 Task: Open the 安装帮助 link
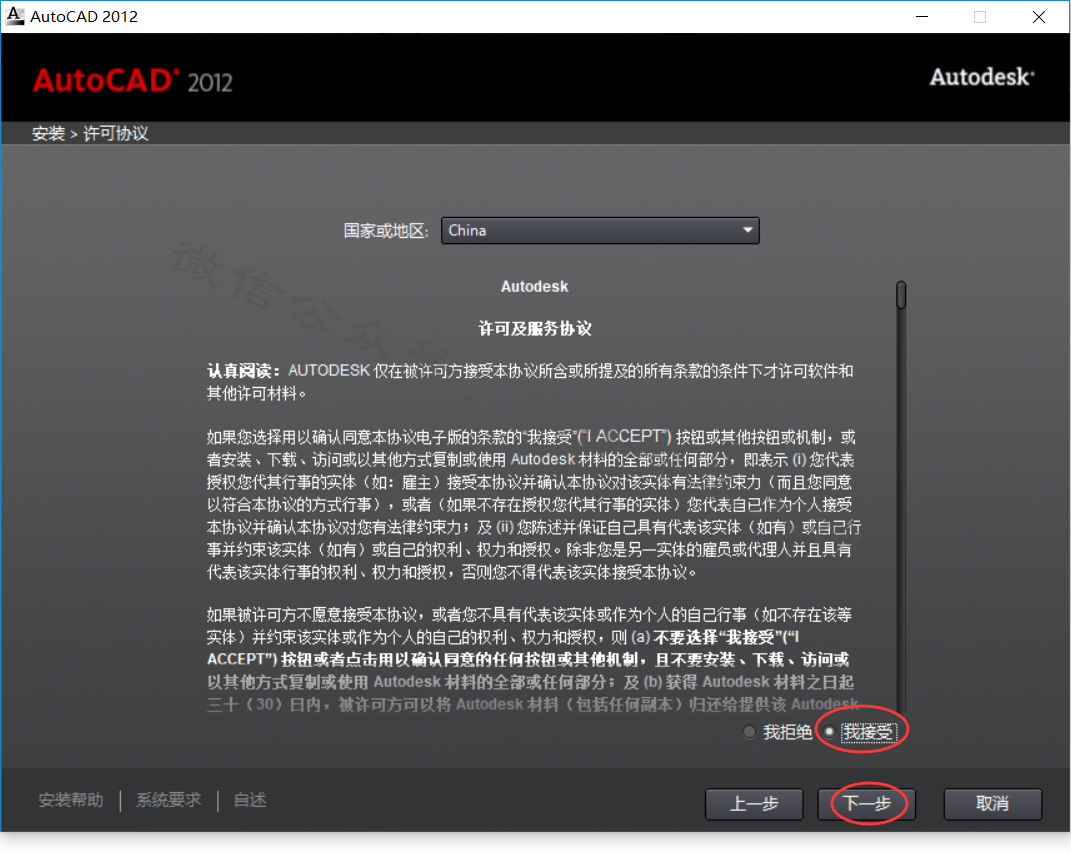[71, 800]
